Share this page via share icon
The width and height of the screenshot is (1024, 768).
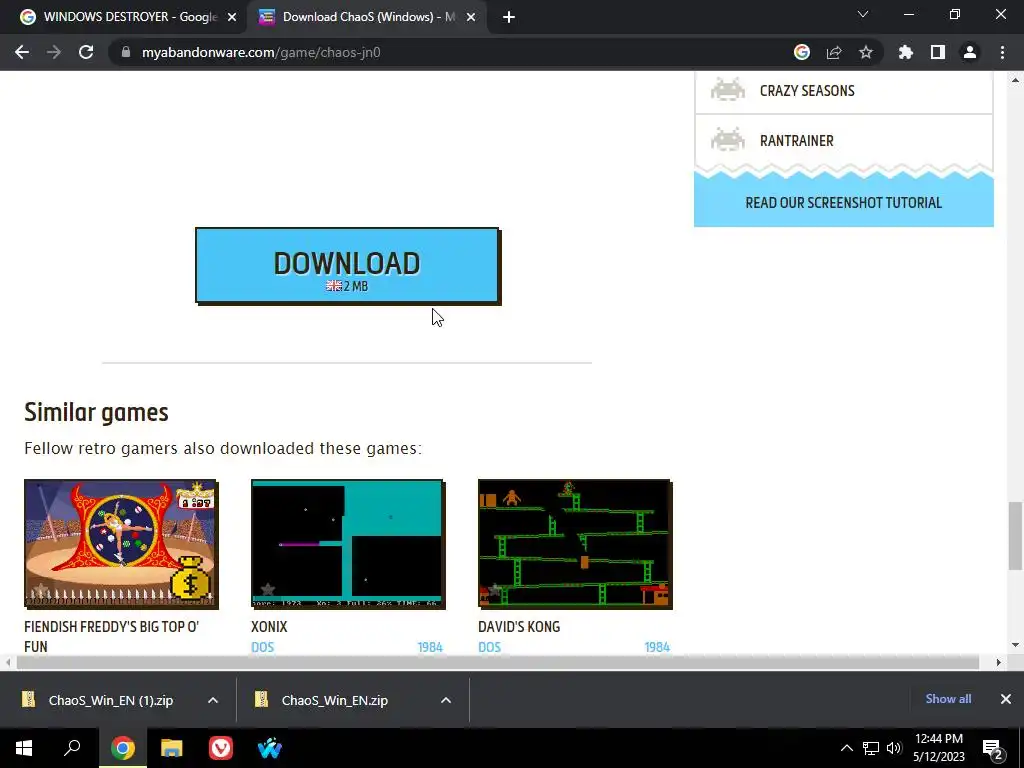click(834, 52)
